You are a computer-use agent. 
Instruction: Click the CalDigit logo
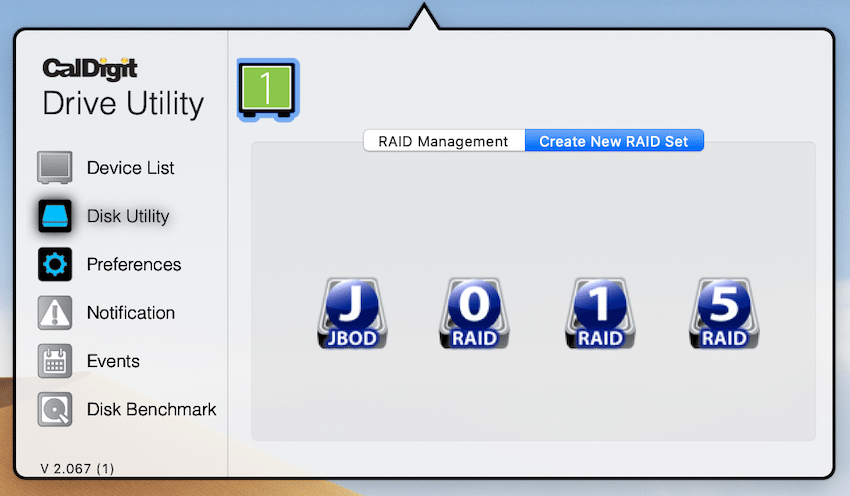click(x=90, y=69)
